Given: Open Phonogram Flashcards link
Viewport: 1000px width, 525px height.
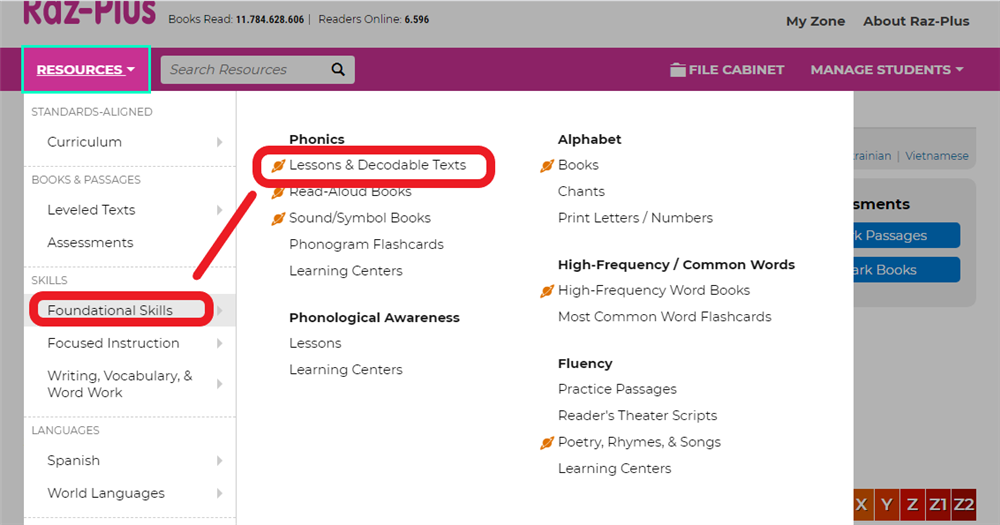Looking at the screenshot, I should tap(366, 244).
